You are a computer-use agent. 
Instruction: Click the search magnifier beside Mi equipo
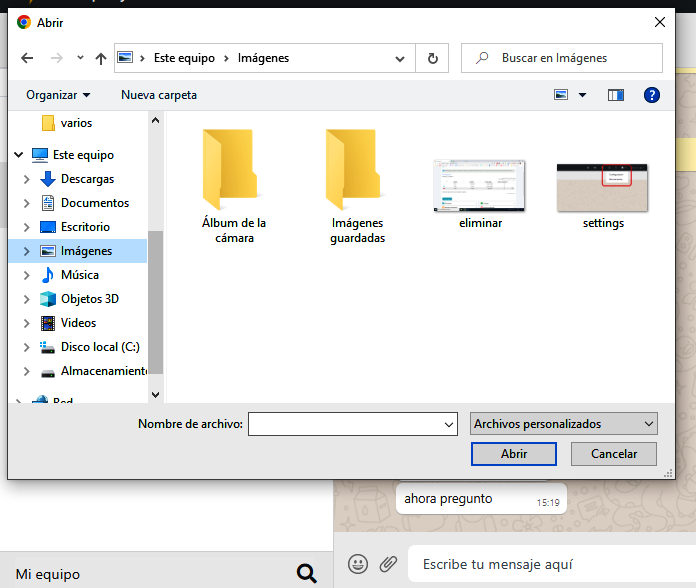[x=307, y=573]
